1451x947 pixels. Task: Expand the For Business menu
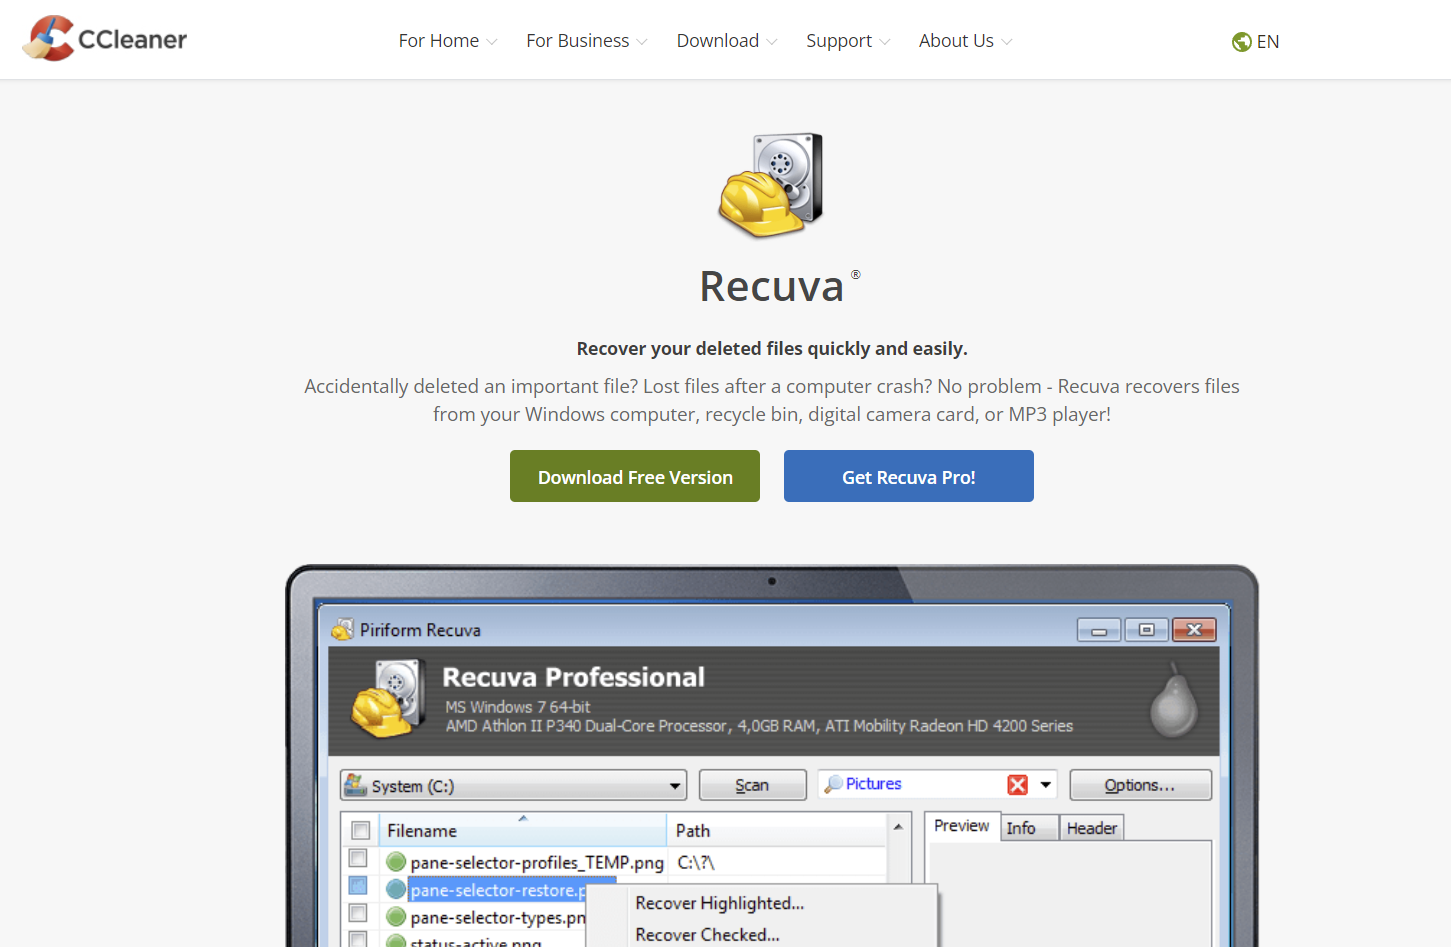coord(587,41)
